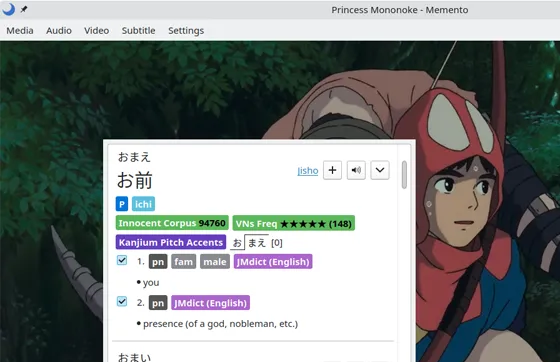The height and width of the screenshot is (362, 560).
Task: Click the reading おまえ above the headword
Action: coord(134,157)
